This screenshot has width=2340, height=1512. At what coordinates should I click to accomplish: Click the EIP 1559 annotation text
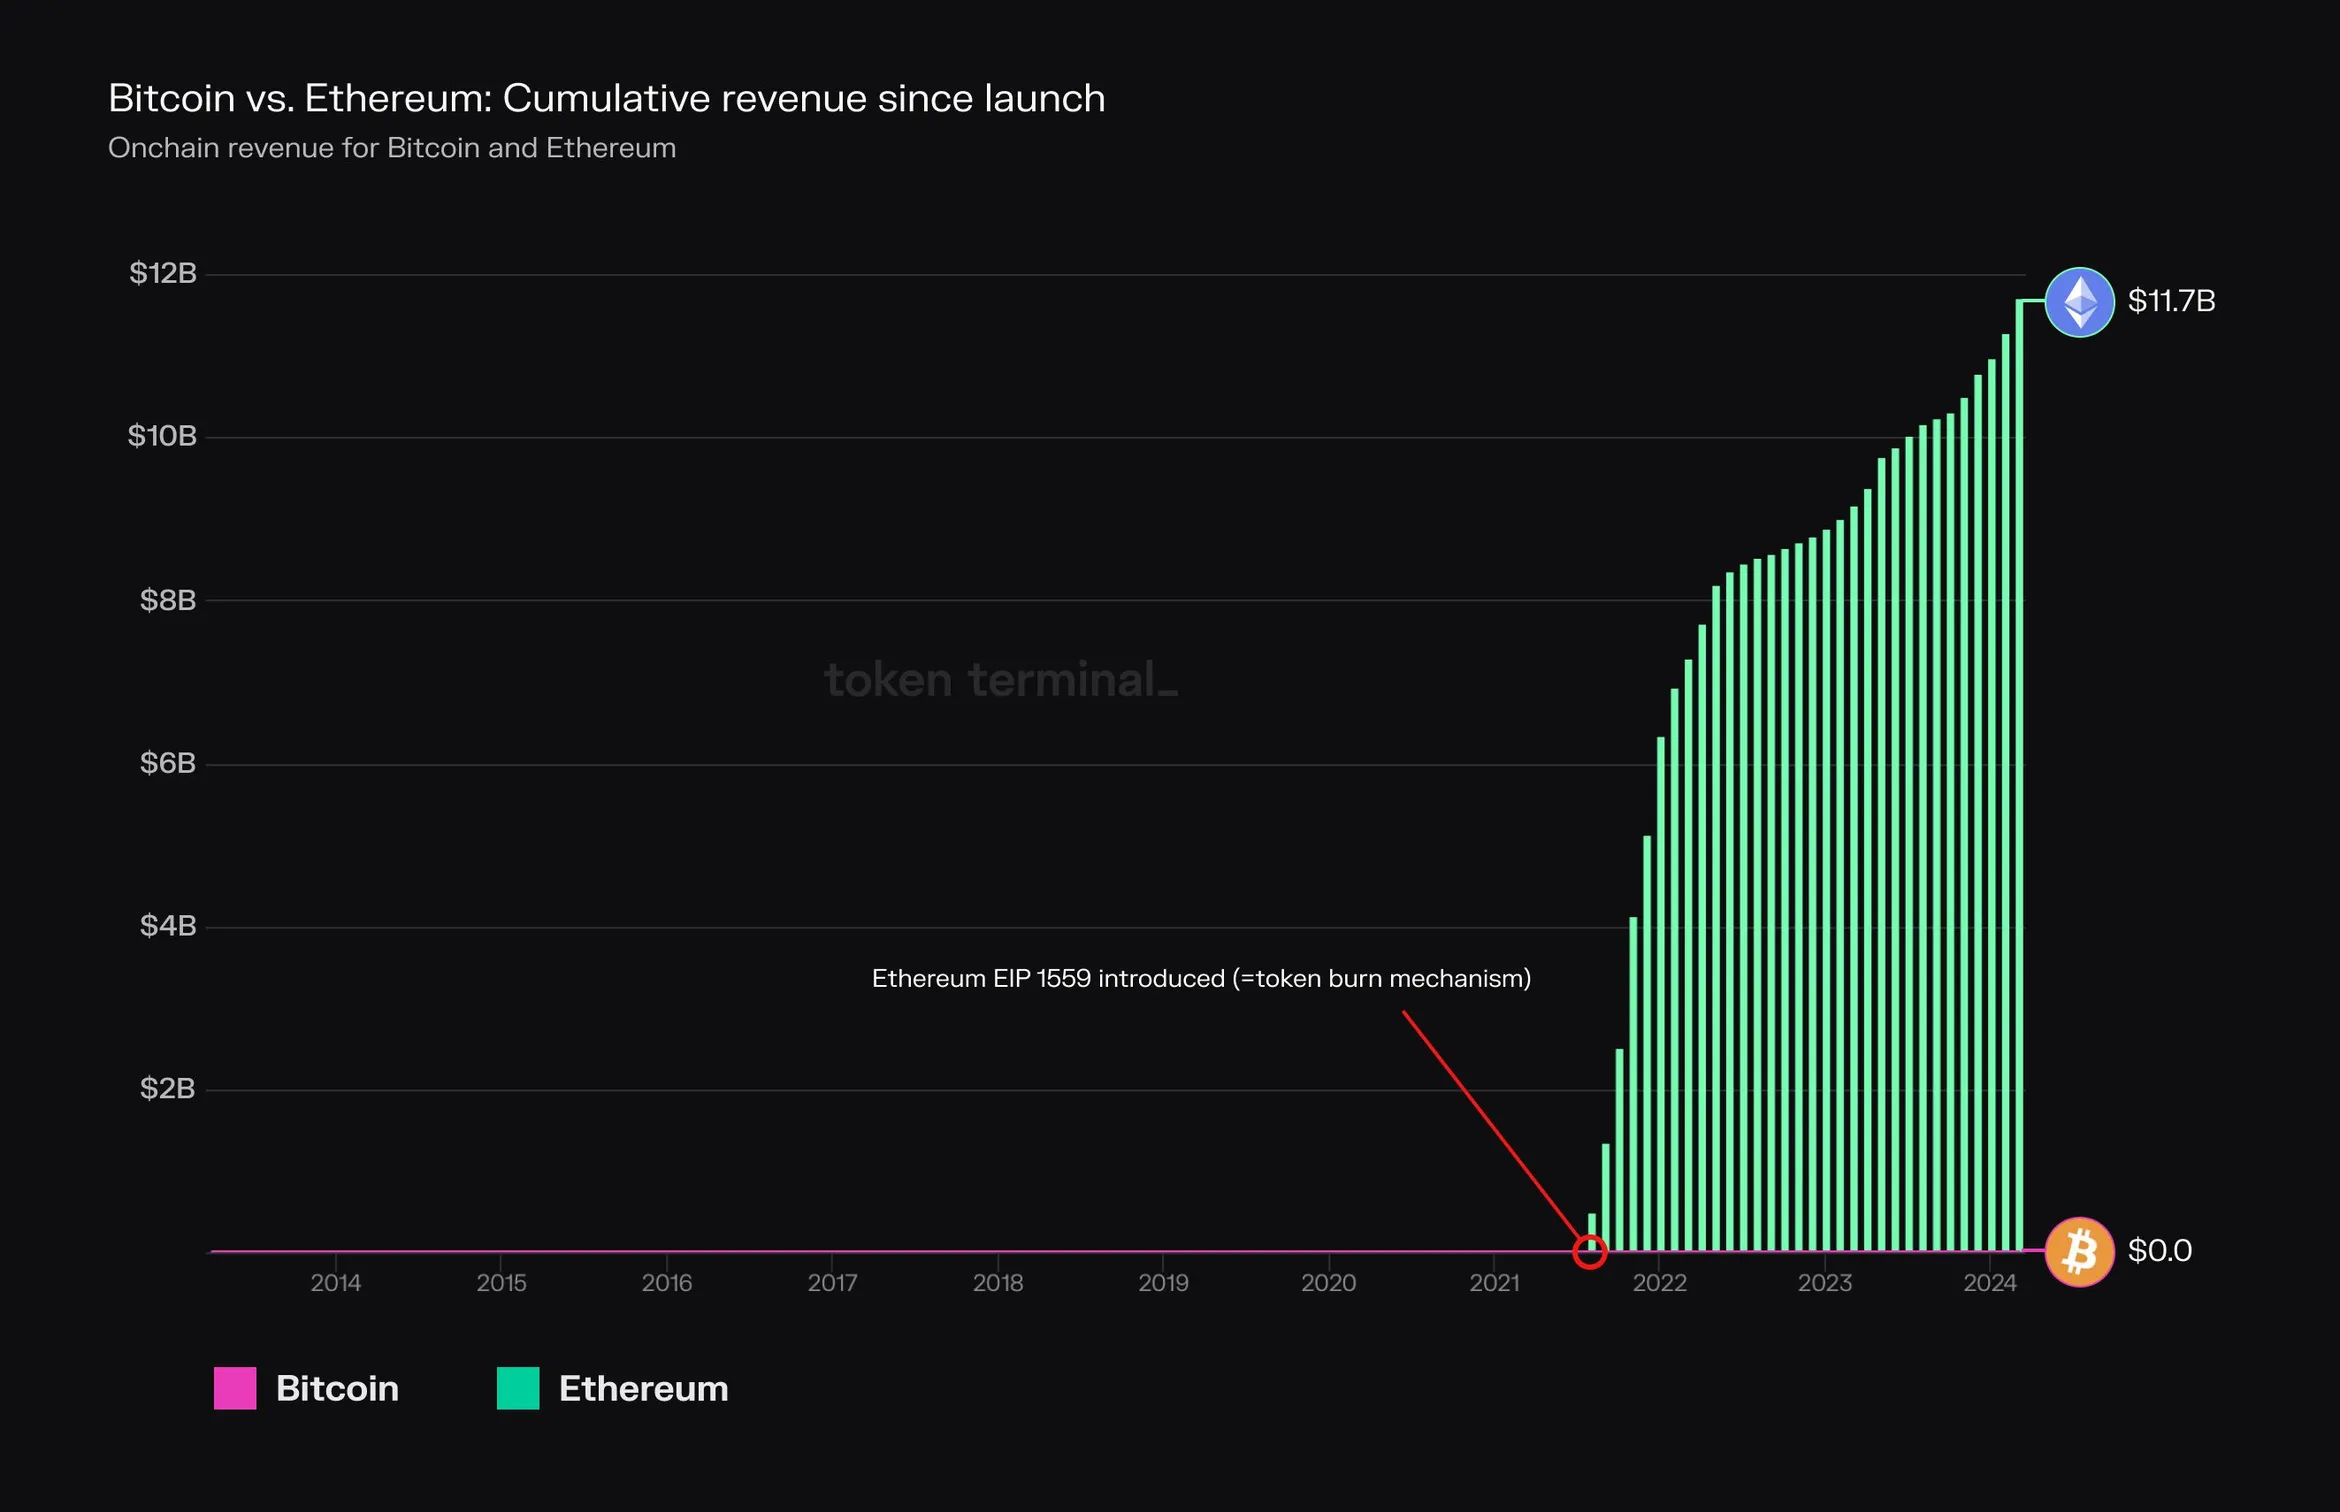pos(1201,978)
